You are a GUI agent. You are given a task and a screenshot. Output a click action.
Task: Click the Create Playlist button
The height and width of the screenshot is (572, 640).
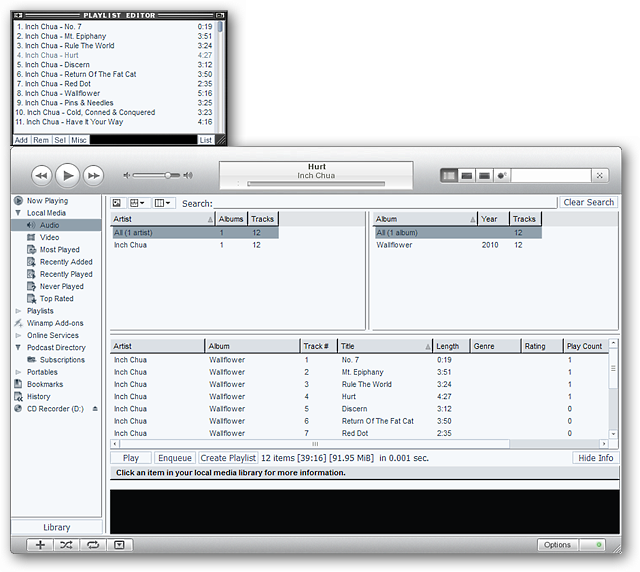click(228, 458)
